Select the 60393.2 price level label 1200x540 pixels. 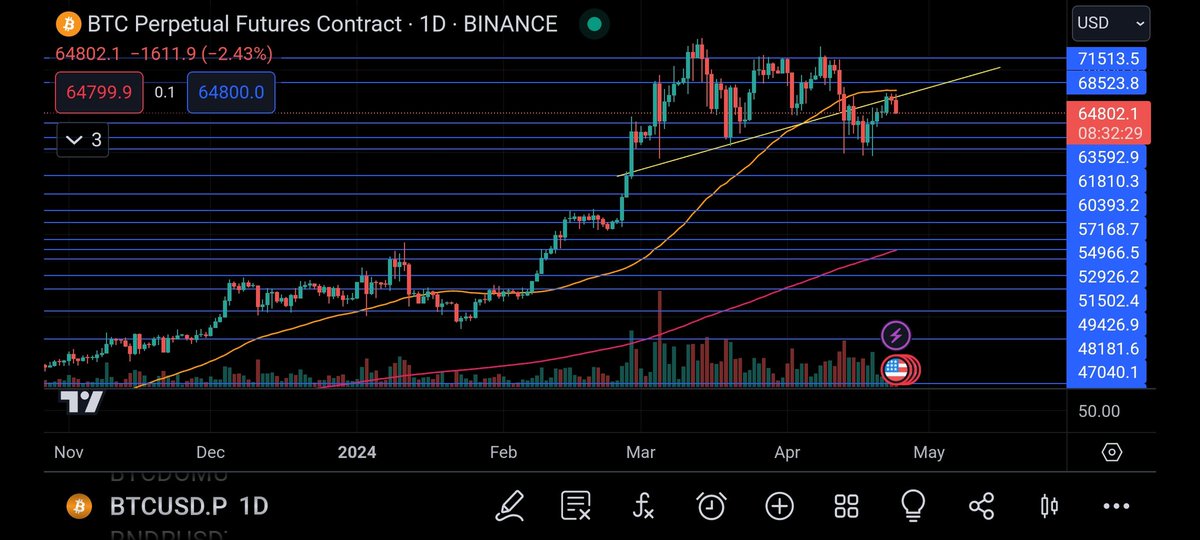(1107, 205)
